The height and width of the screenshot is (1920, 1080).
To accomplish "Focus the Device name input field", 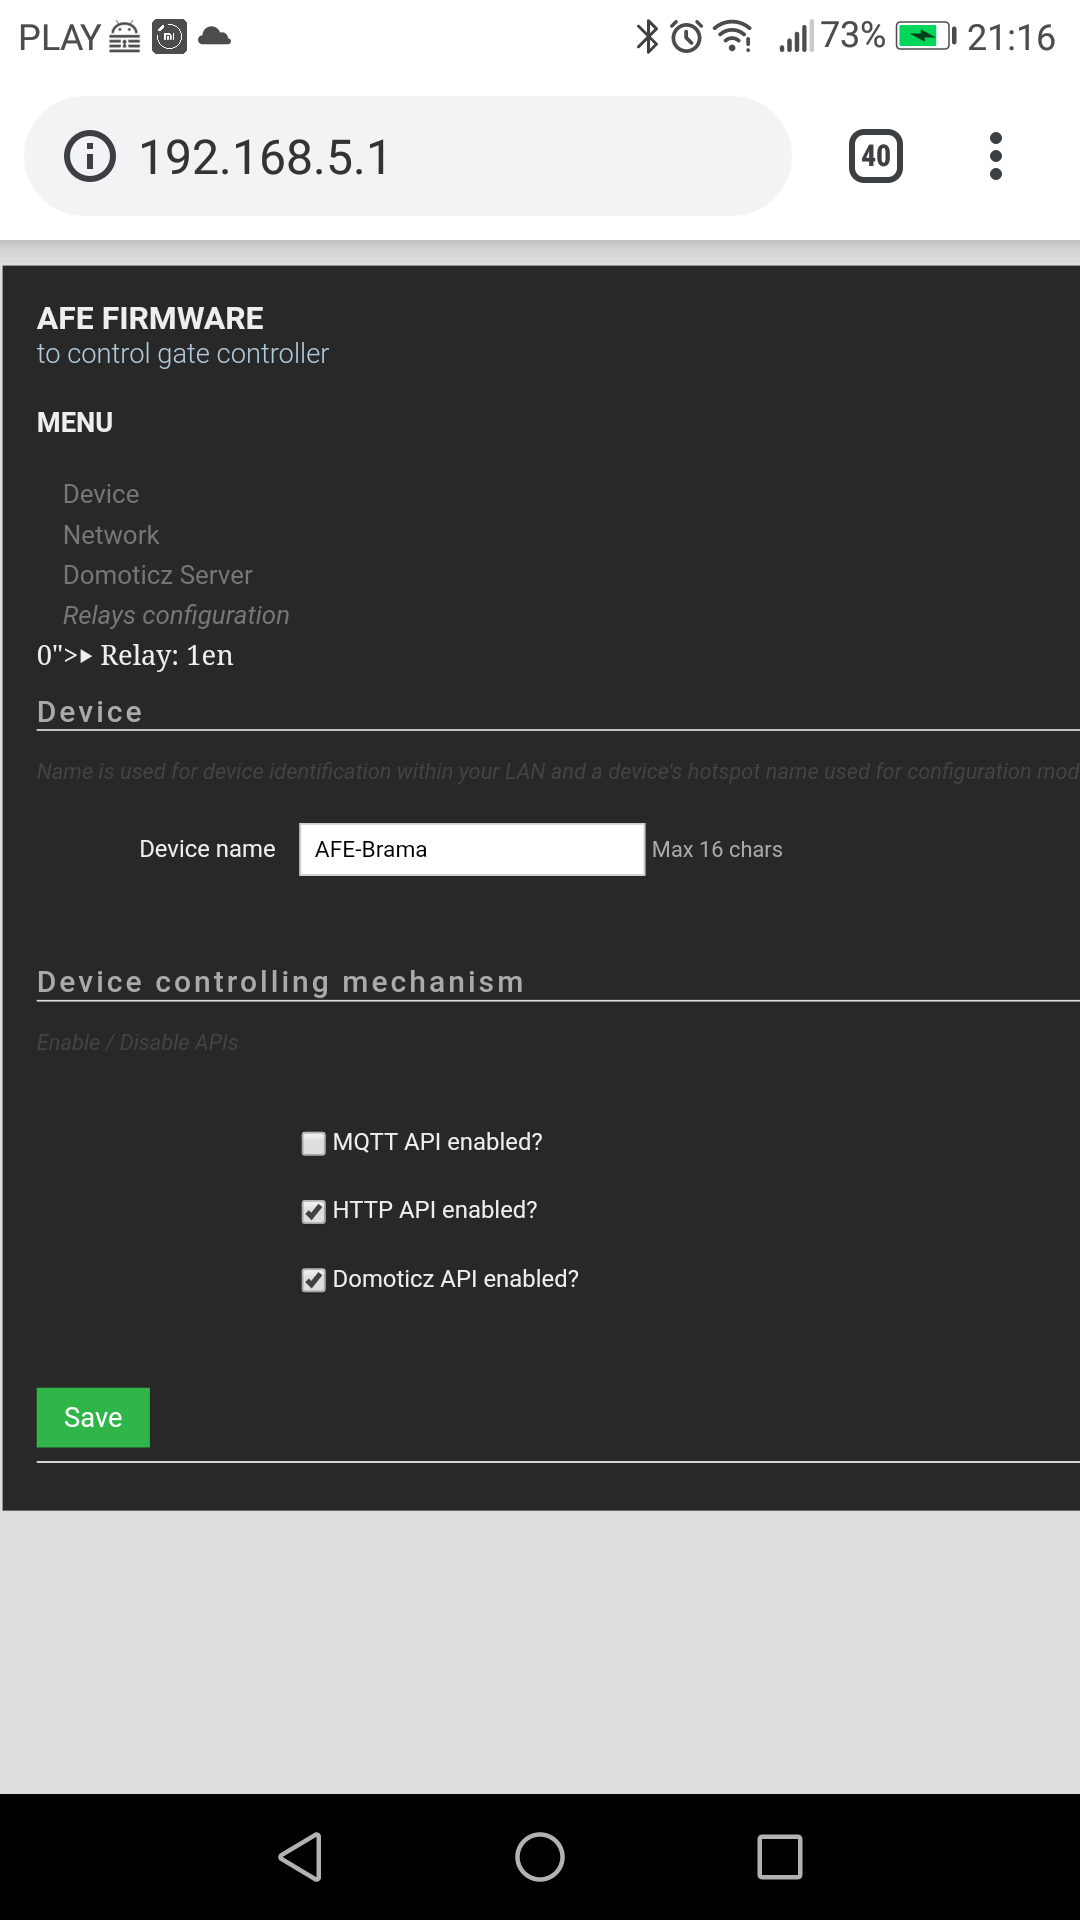I will click(472, 849).
